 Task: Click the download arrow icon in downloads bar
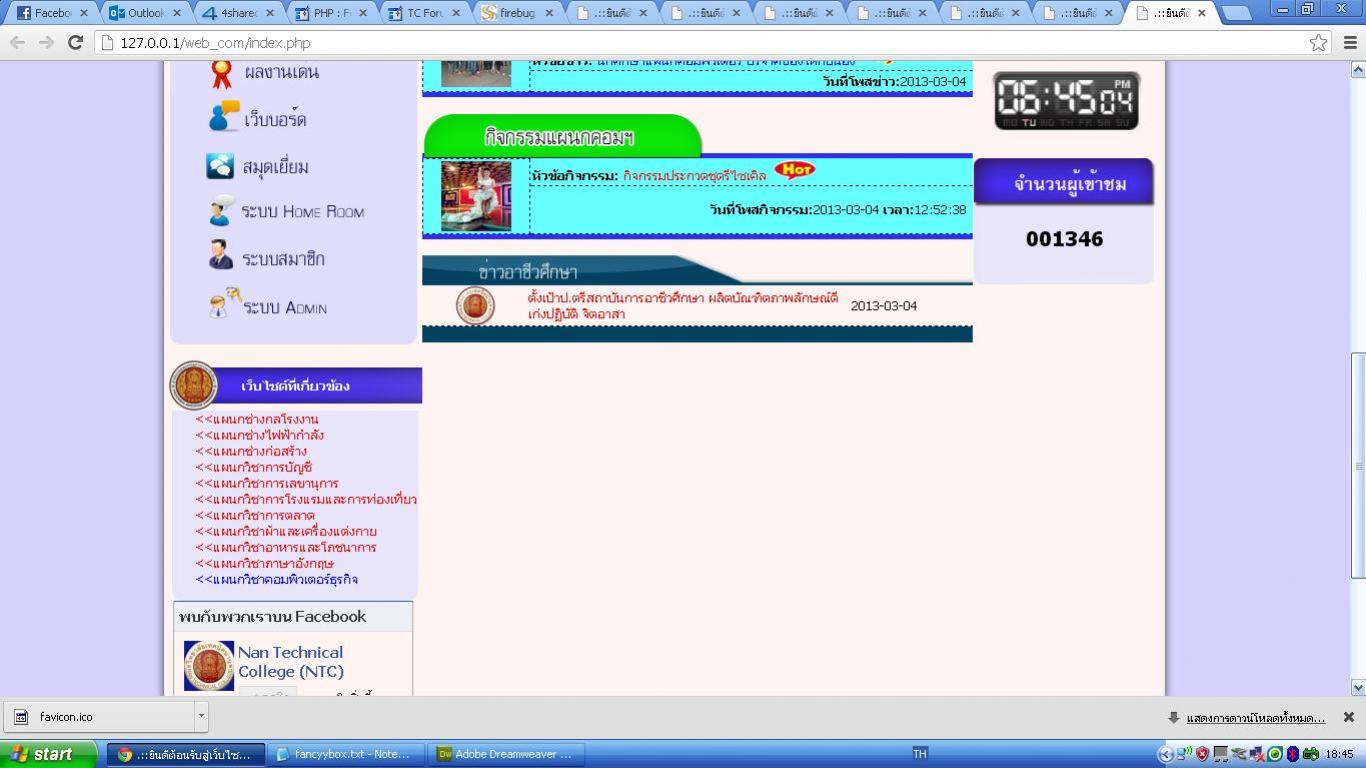tap(1174, 718)
